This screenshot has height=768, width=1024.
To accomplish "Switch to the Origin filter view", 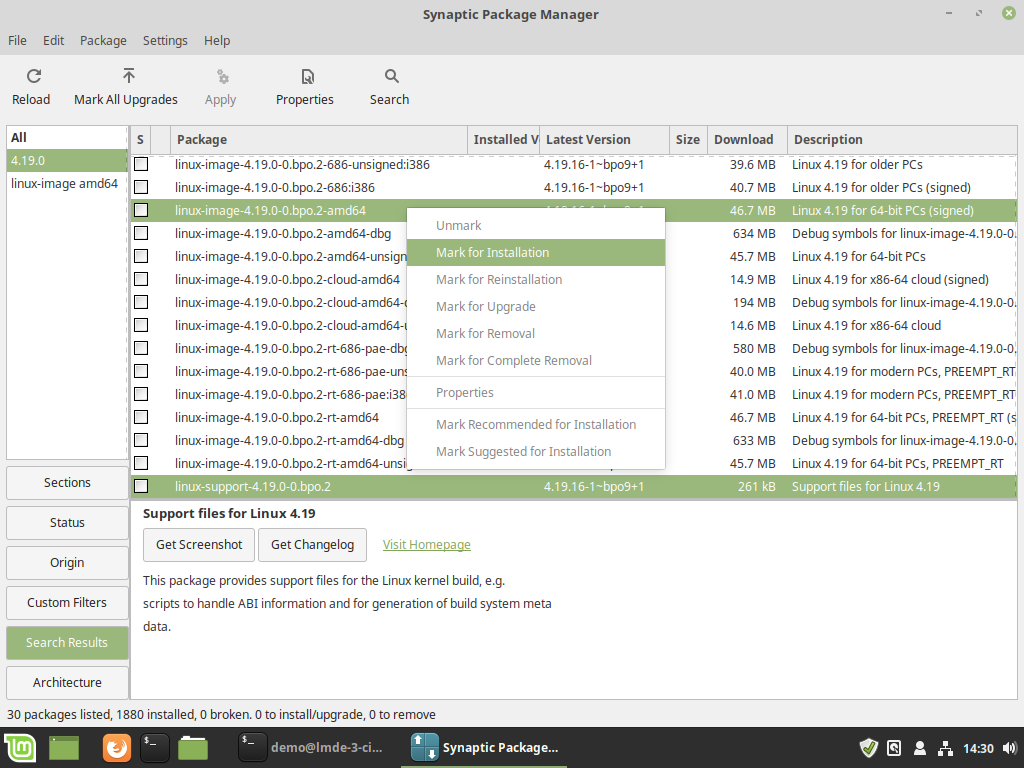I will point(67,562).
